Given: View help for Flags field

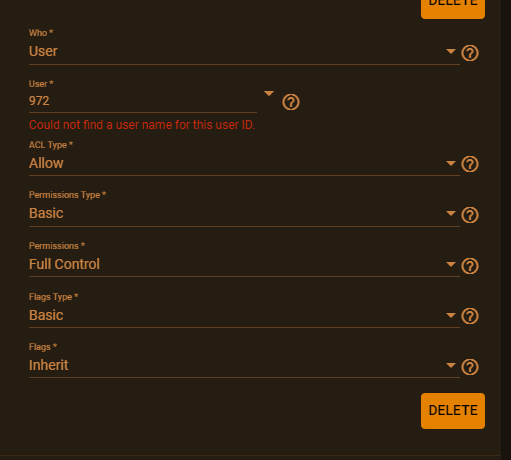Looking at the screenshot, I should click(x=470, y=367).
